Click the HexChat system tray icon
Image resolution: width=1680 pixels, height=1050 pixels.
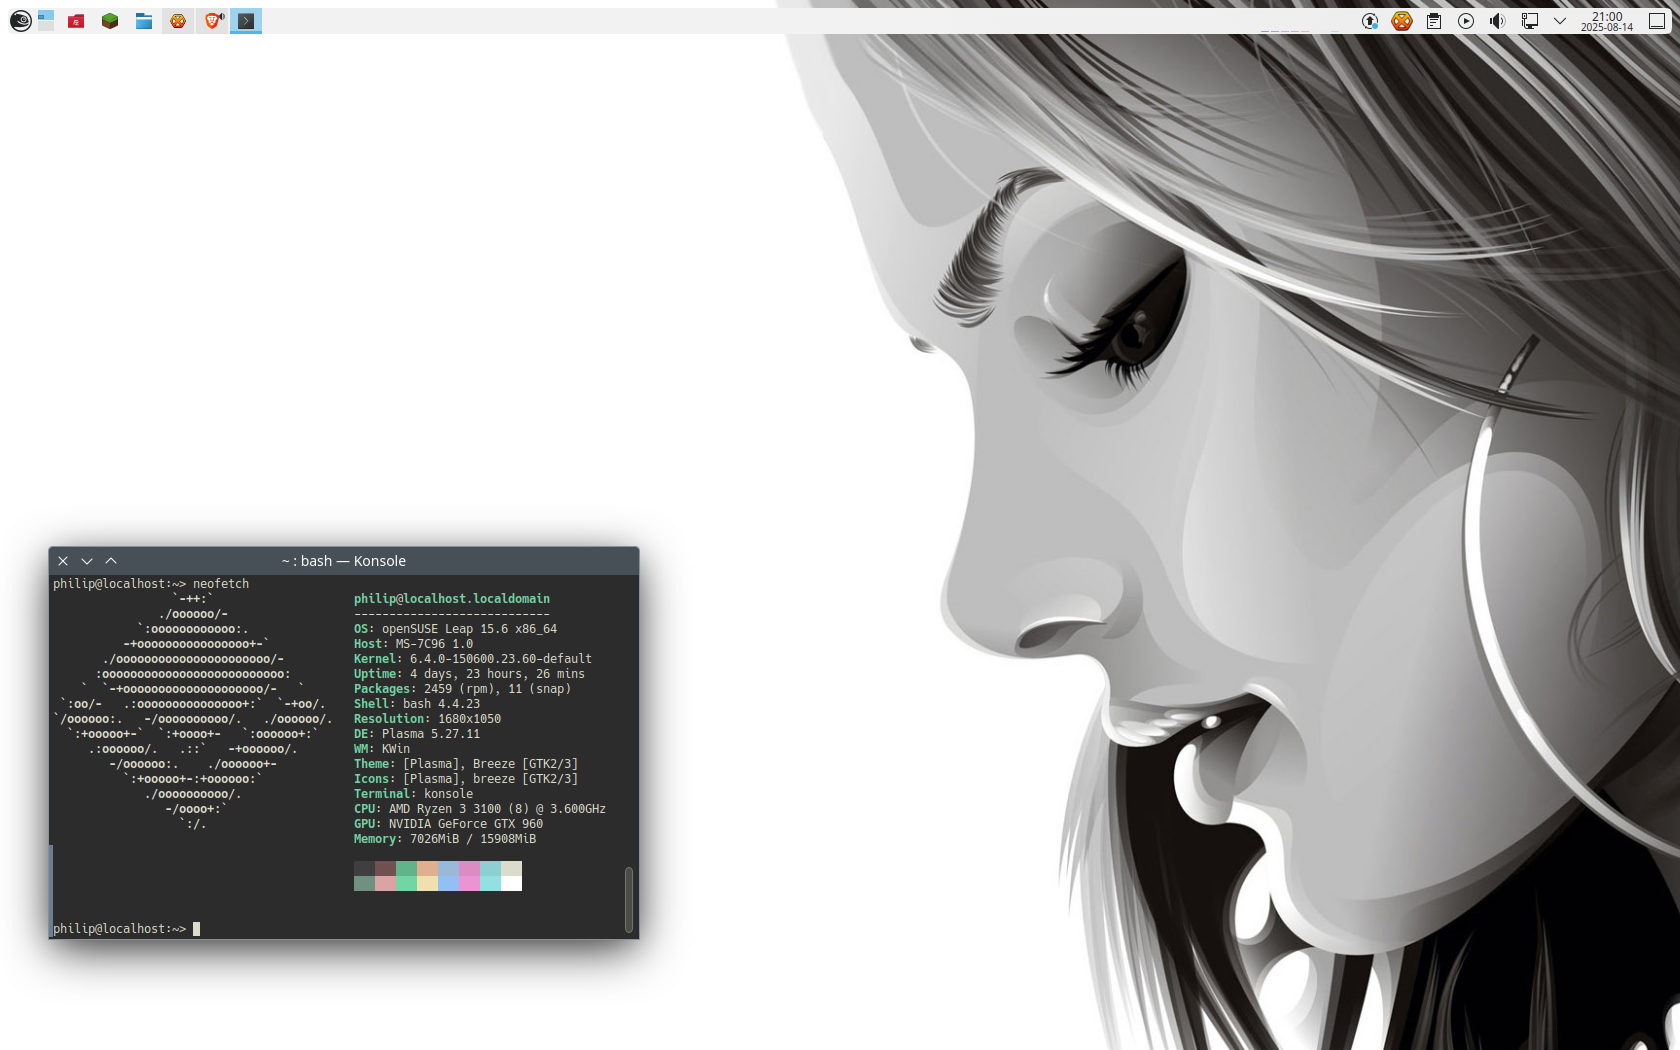[x=1402, y=21]
